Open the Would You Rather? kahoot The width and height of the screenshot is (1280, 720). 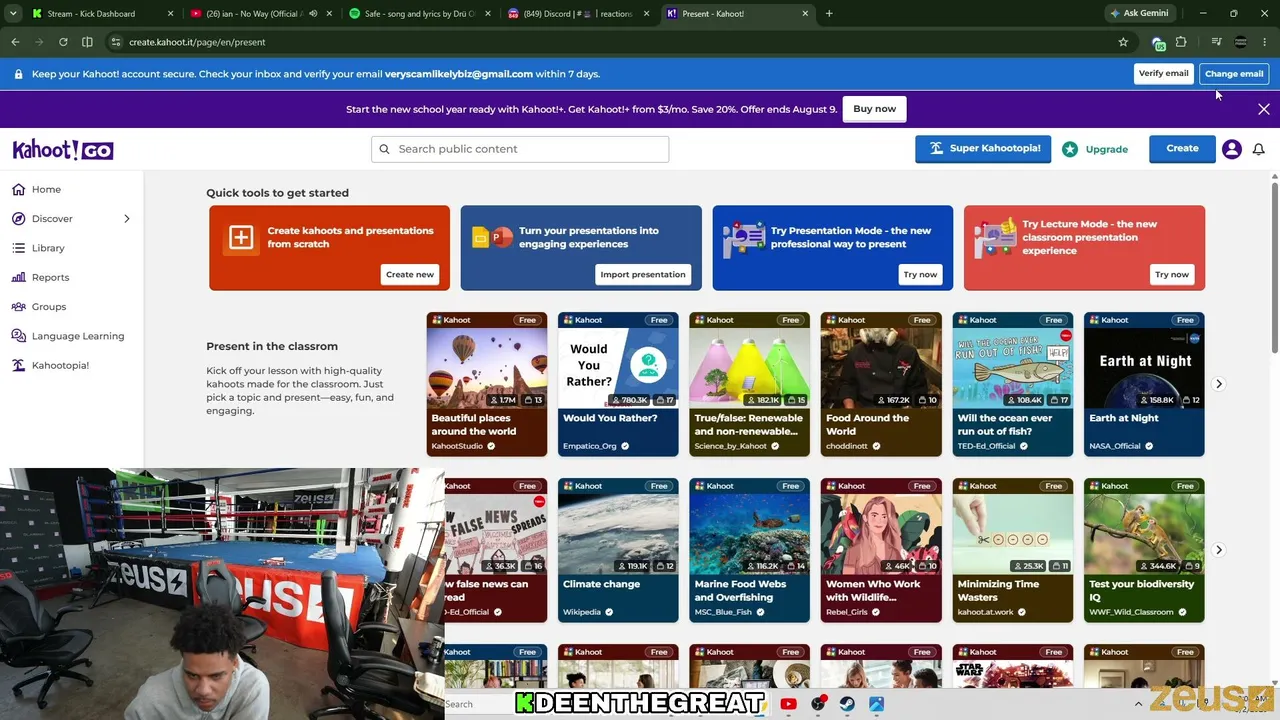click(x=618, y=384)
